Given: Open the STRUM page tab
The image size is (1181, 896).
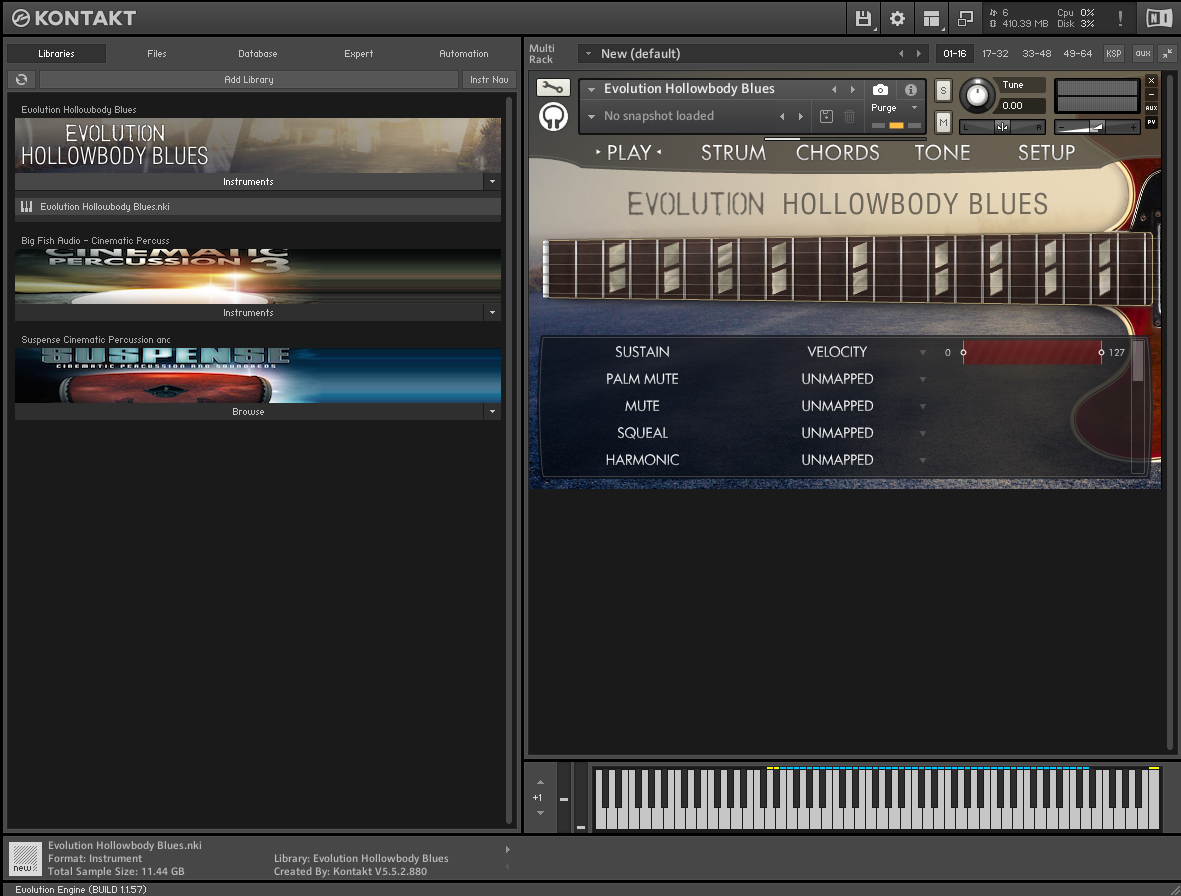Looking at the screenshot, I should (x=733, y=153).
